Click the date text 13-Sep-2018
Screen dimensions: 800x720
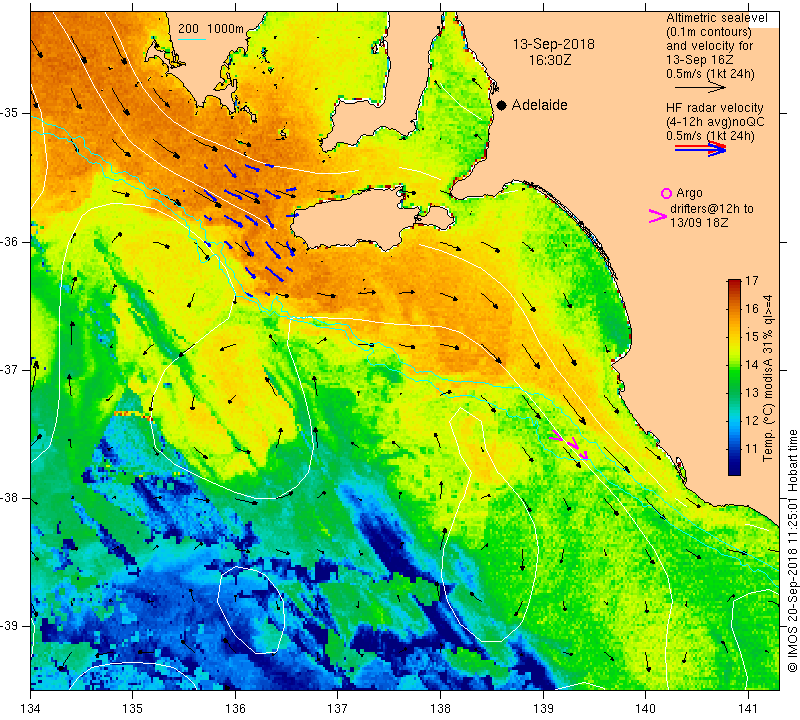tap(554, 44)
